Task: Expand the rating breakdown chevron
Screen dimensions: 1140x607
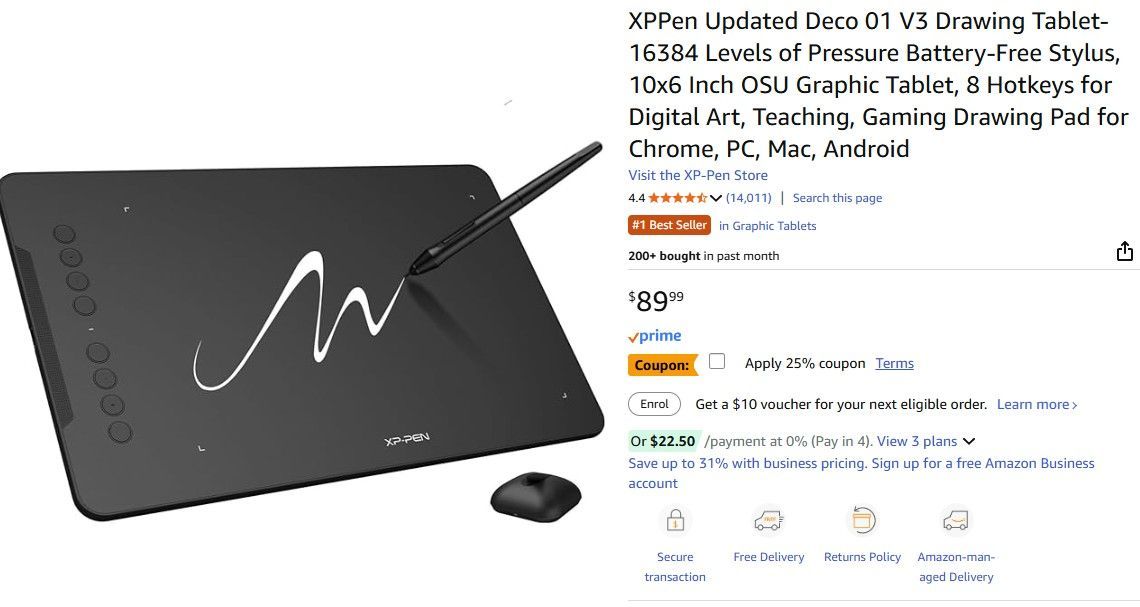Action: 715,198
